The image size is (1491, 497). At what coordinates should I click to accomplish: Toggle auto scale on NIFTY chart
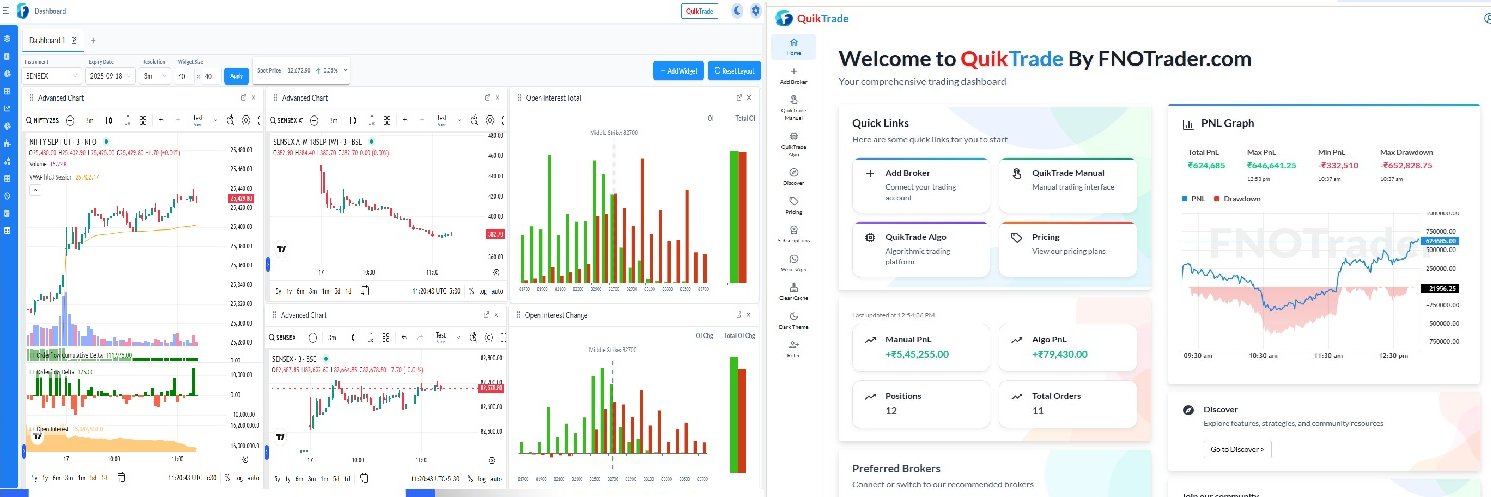pyautogui.click(x=253, y=478)
